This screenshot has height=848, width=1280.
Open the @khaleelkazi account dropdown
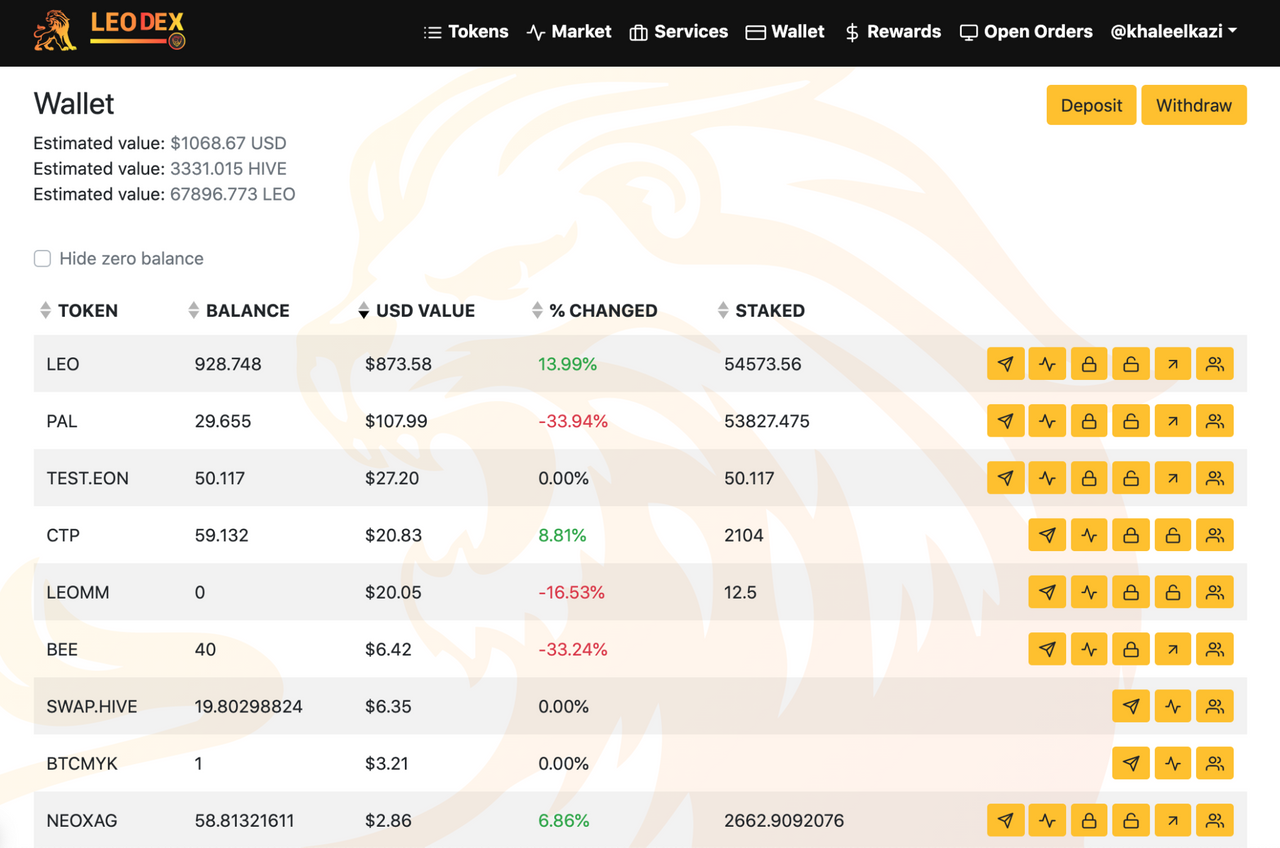click(1173, 31)
